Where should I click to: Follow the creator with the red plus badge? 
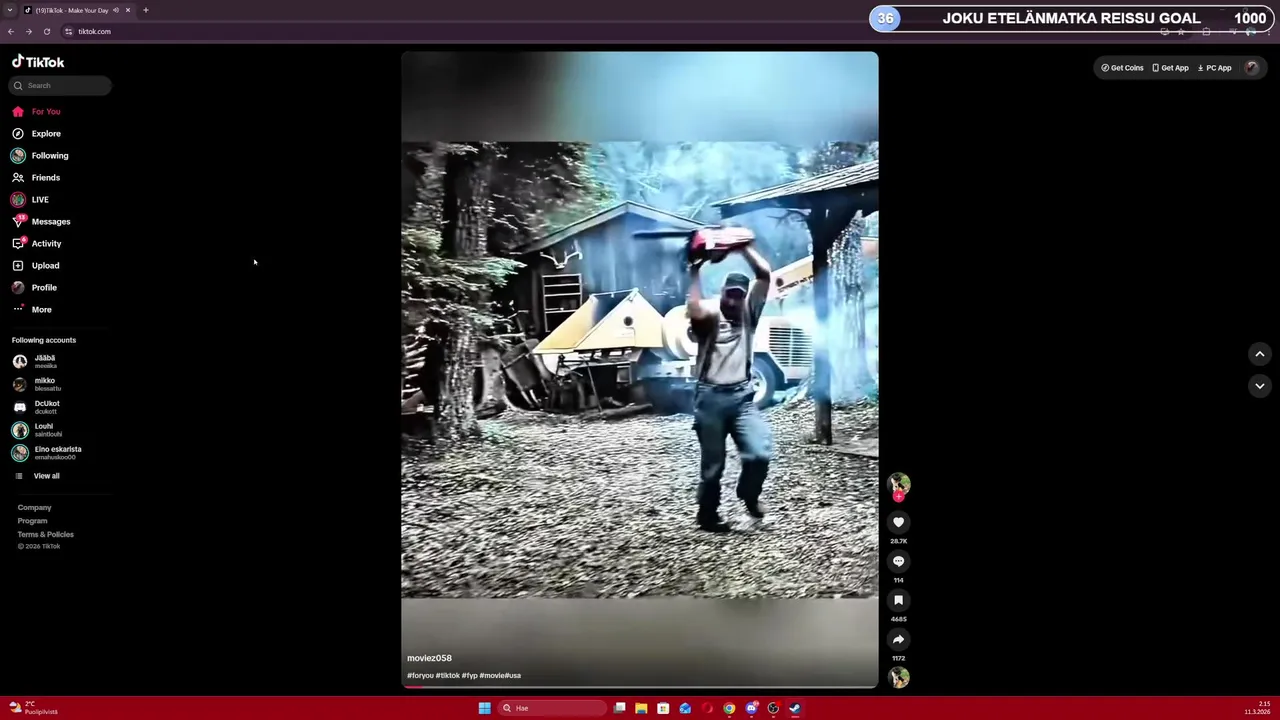point(898,497)
